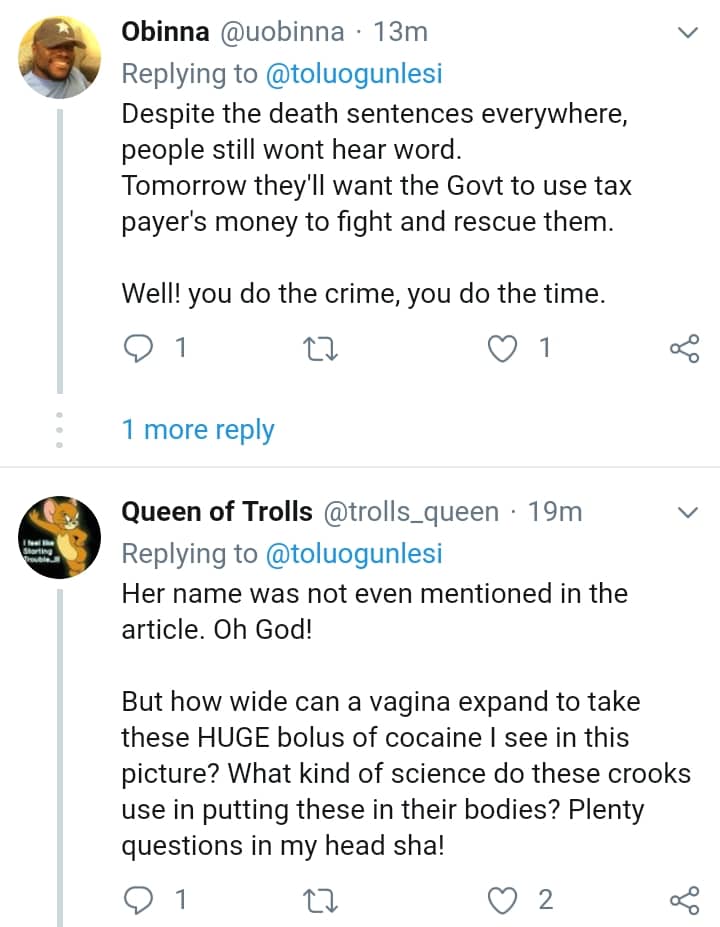
Task: Expand the "1 more reply" thread
Action: tap(198, 430)
